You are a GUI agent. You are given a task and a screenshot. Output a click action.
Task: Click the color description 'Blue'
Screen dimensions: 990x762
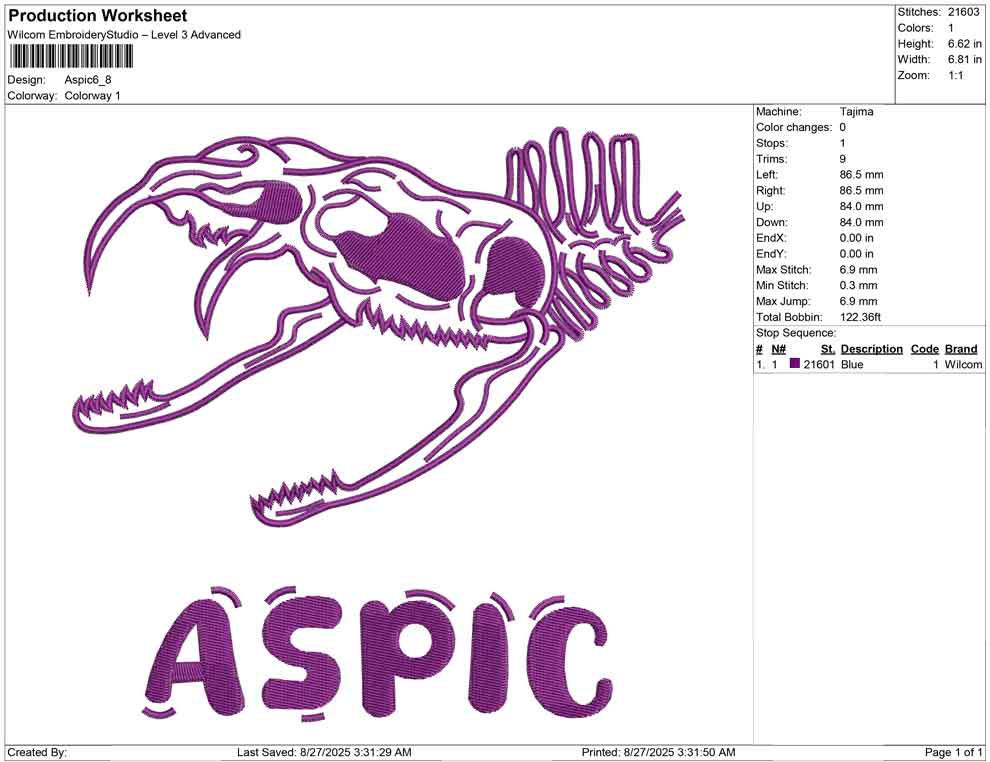pos(852,364)
